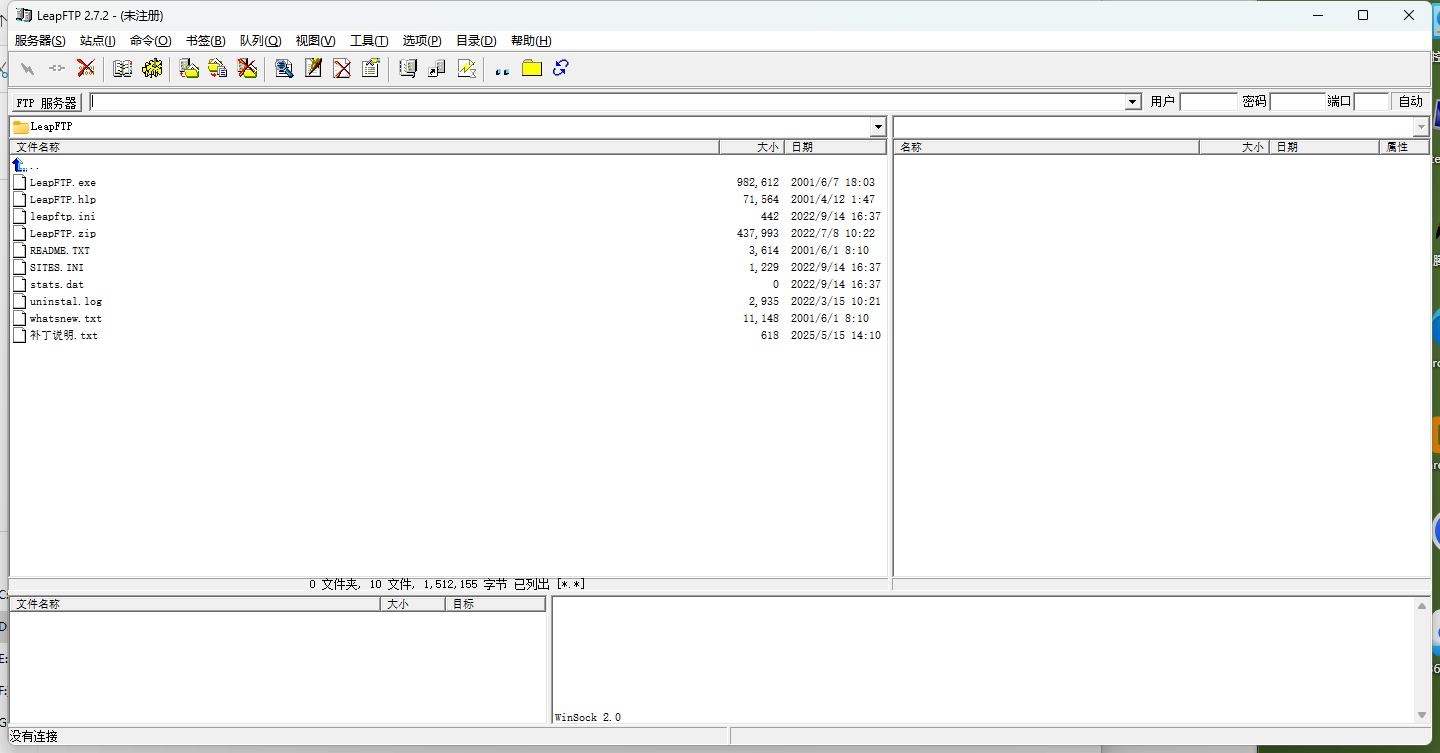Click the clipboard properties toolbar icon
This screenshot has height=753, width=1440.
(x=371, y=69)
